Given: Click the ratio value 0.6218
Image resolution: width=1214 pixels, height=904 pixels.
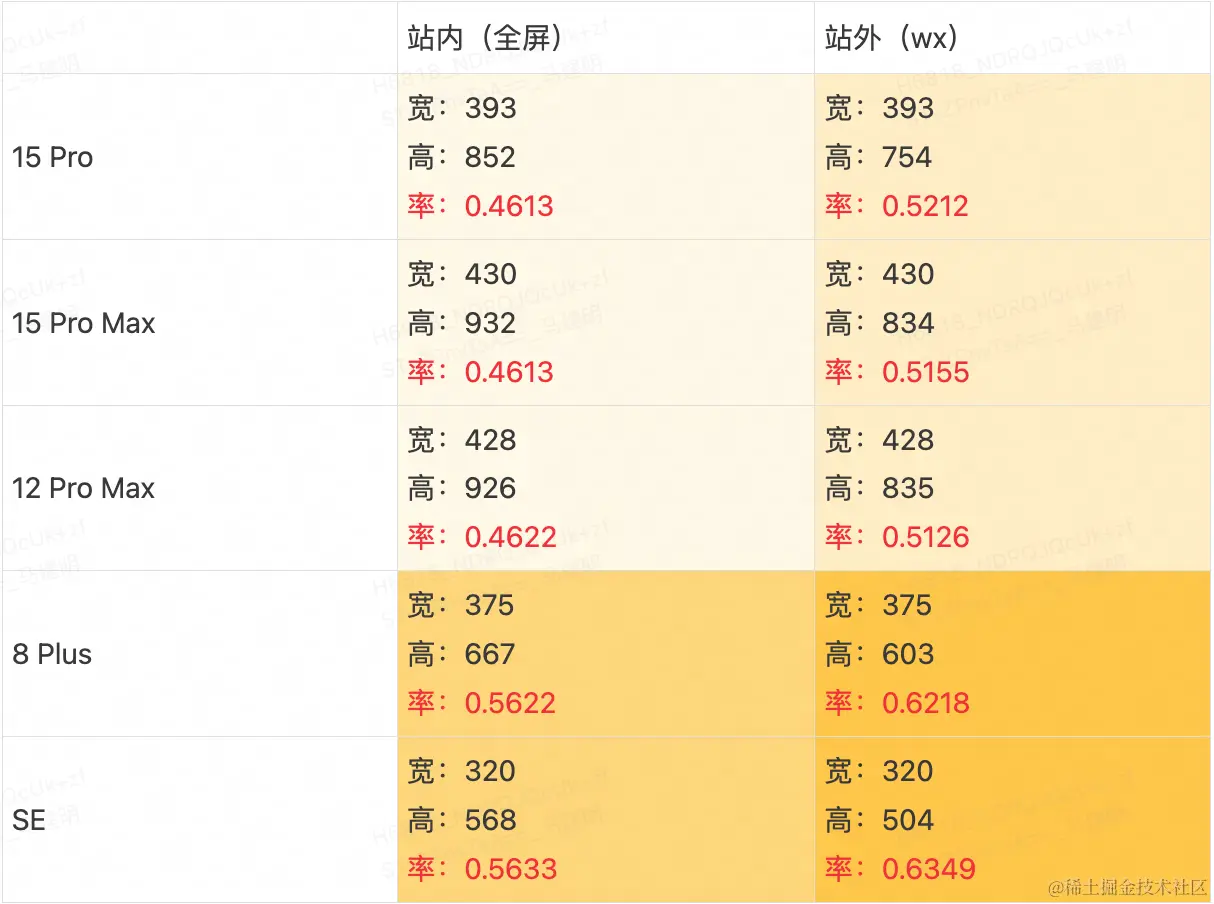Looking at the screenshot, I should pyautogui.click(x=926, y=703).
